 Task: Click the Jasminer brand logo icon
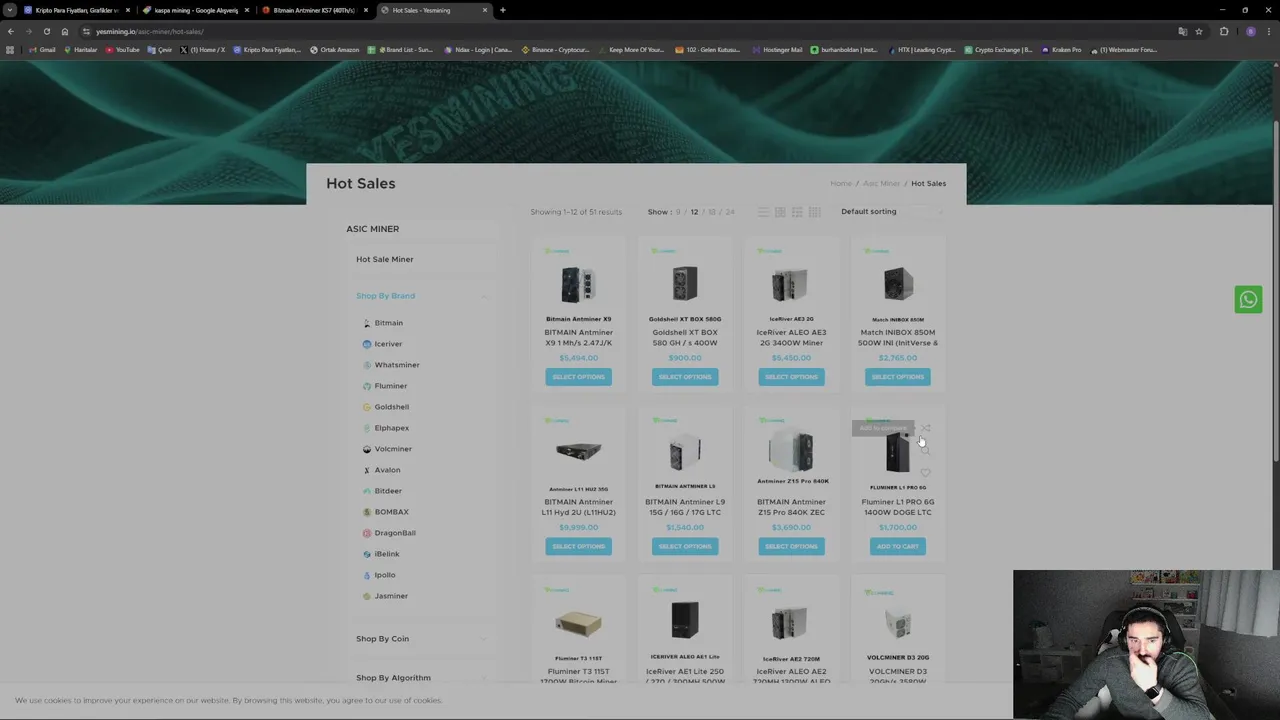pyautogui.click(x=367, y=596)
